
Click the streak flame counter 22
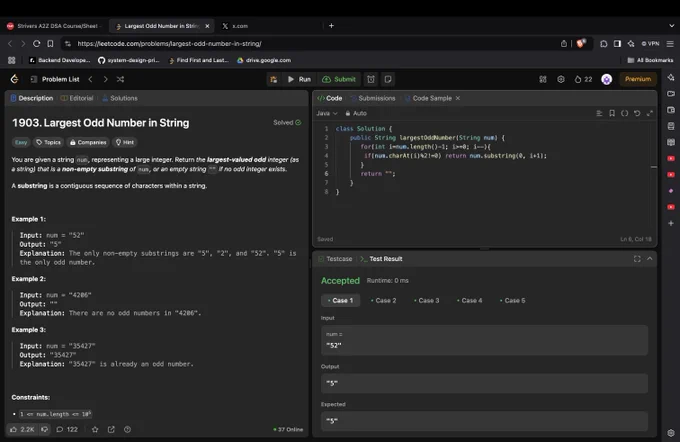point(583,79)
